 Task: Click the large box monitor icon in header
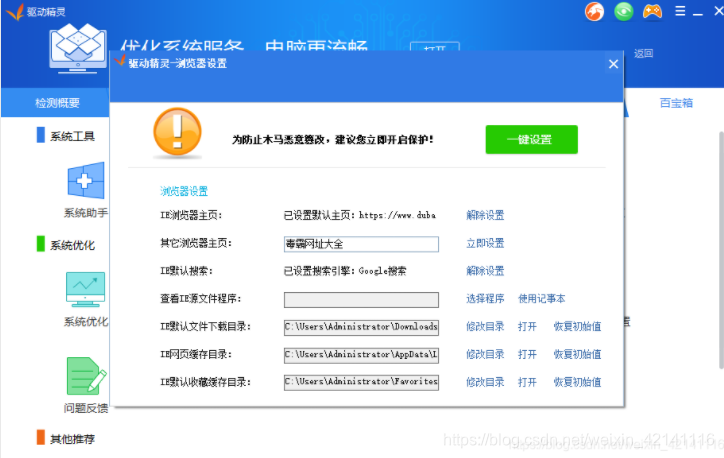78,49
